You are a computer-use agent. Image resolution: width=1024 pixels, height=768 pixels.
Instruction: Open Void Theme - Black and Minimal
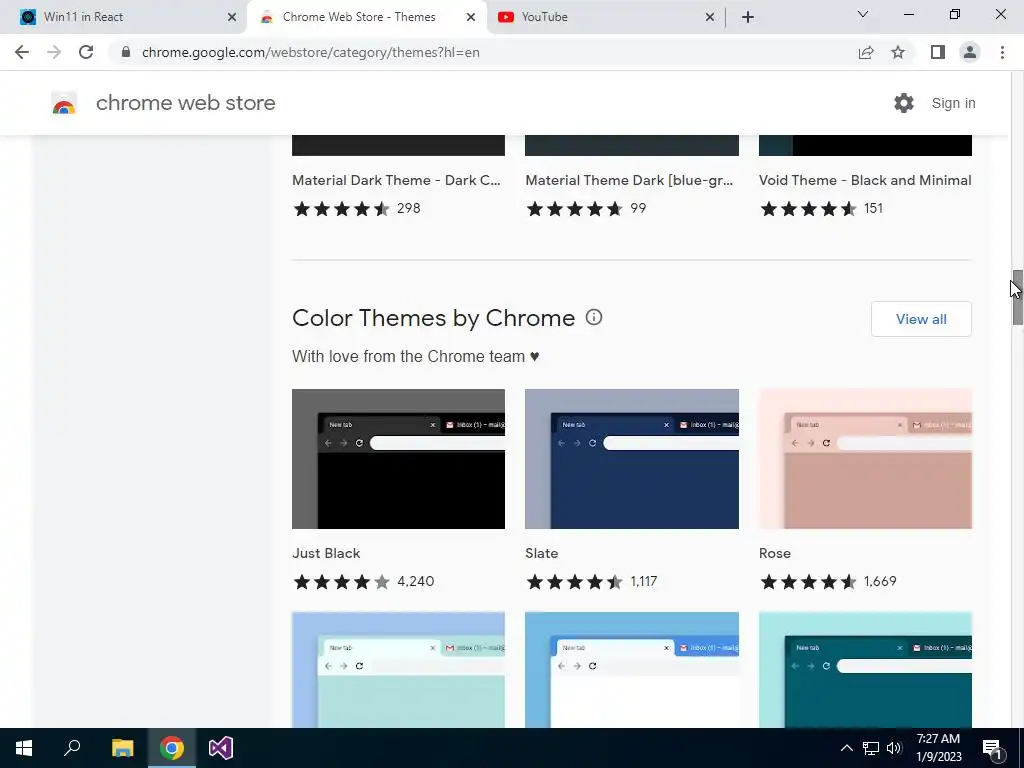tap(865, 180)
